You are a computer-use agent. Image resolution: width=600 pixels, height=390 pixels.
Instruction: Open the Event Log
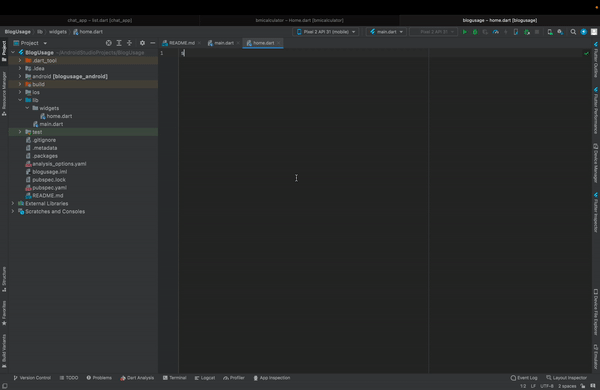pos(524,378)
